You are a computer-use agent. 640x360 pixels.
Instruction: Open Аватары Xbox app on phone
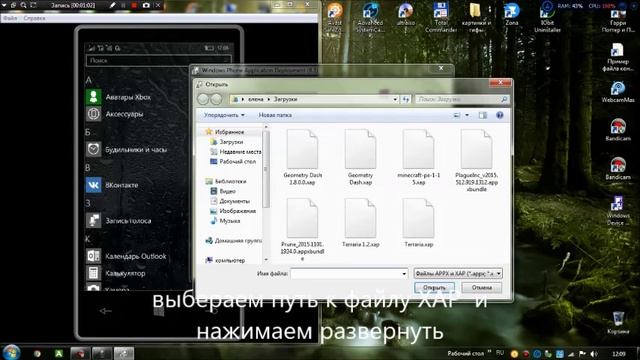tap(118, 97)
